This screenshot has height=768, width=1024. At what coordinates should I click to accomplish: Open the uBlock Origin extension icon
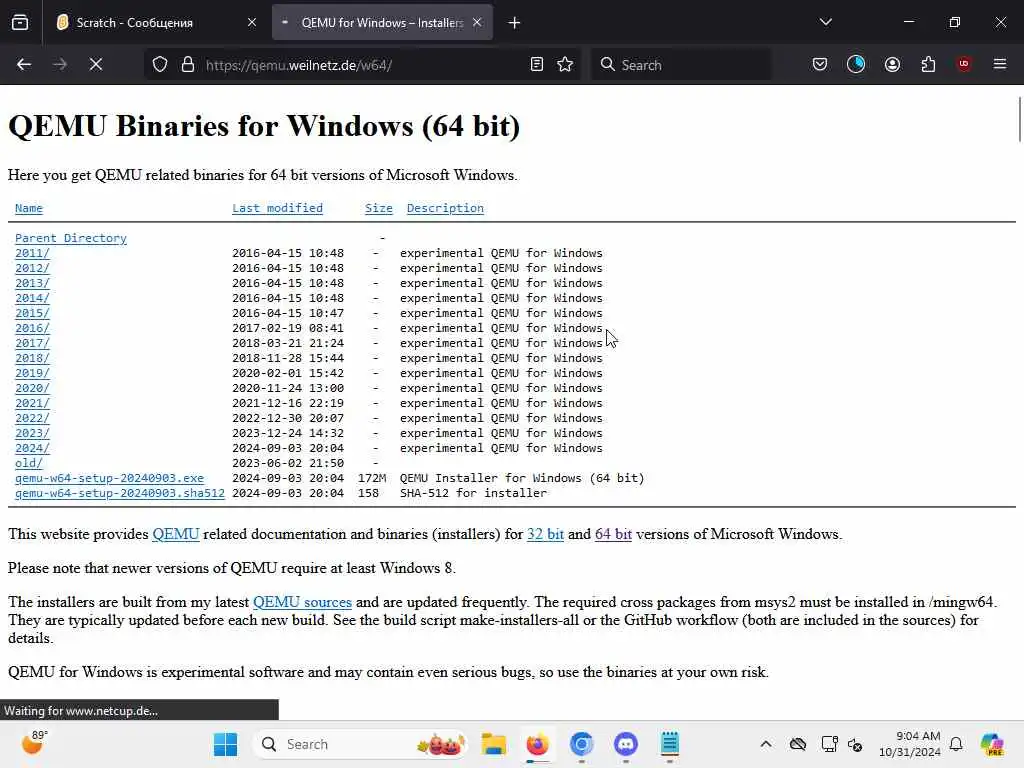pyautogui.click(x=964, y=64)
